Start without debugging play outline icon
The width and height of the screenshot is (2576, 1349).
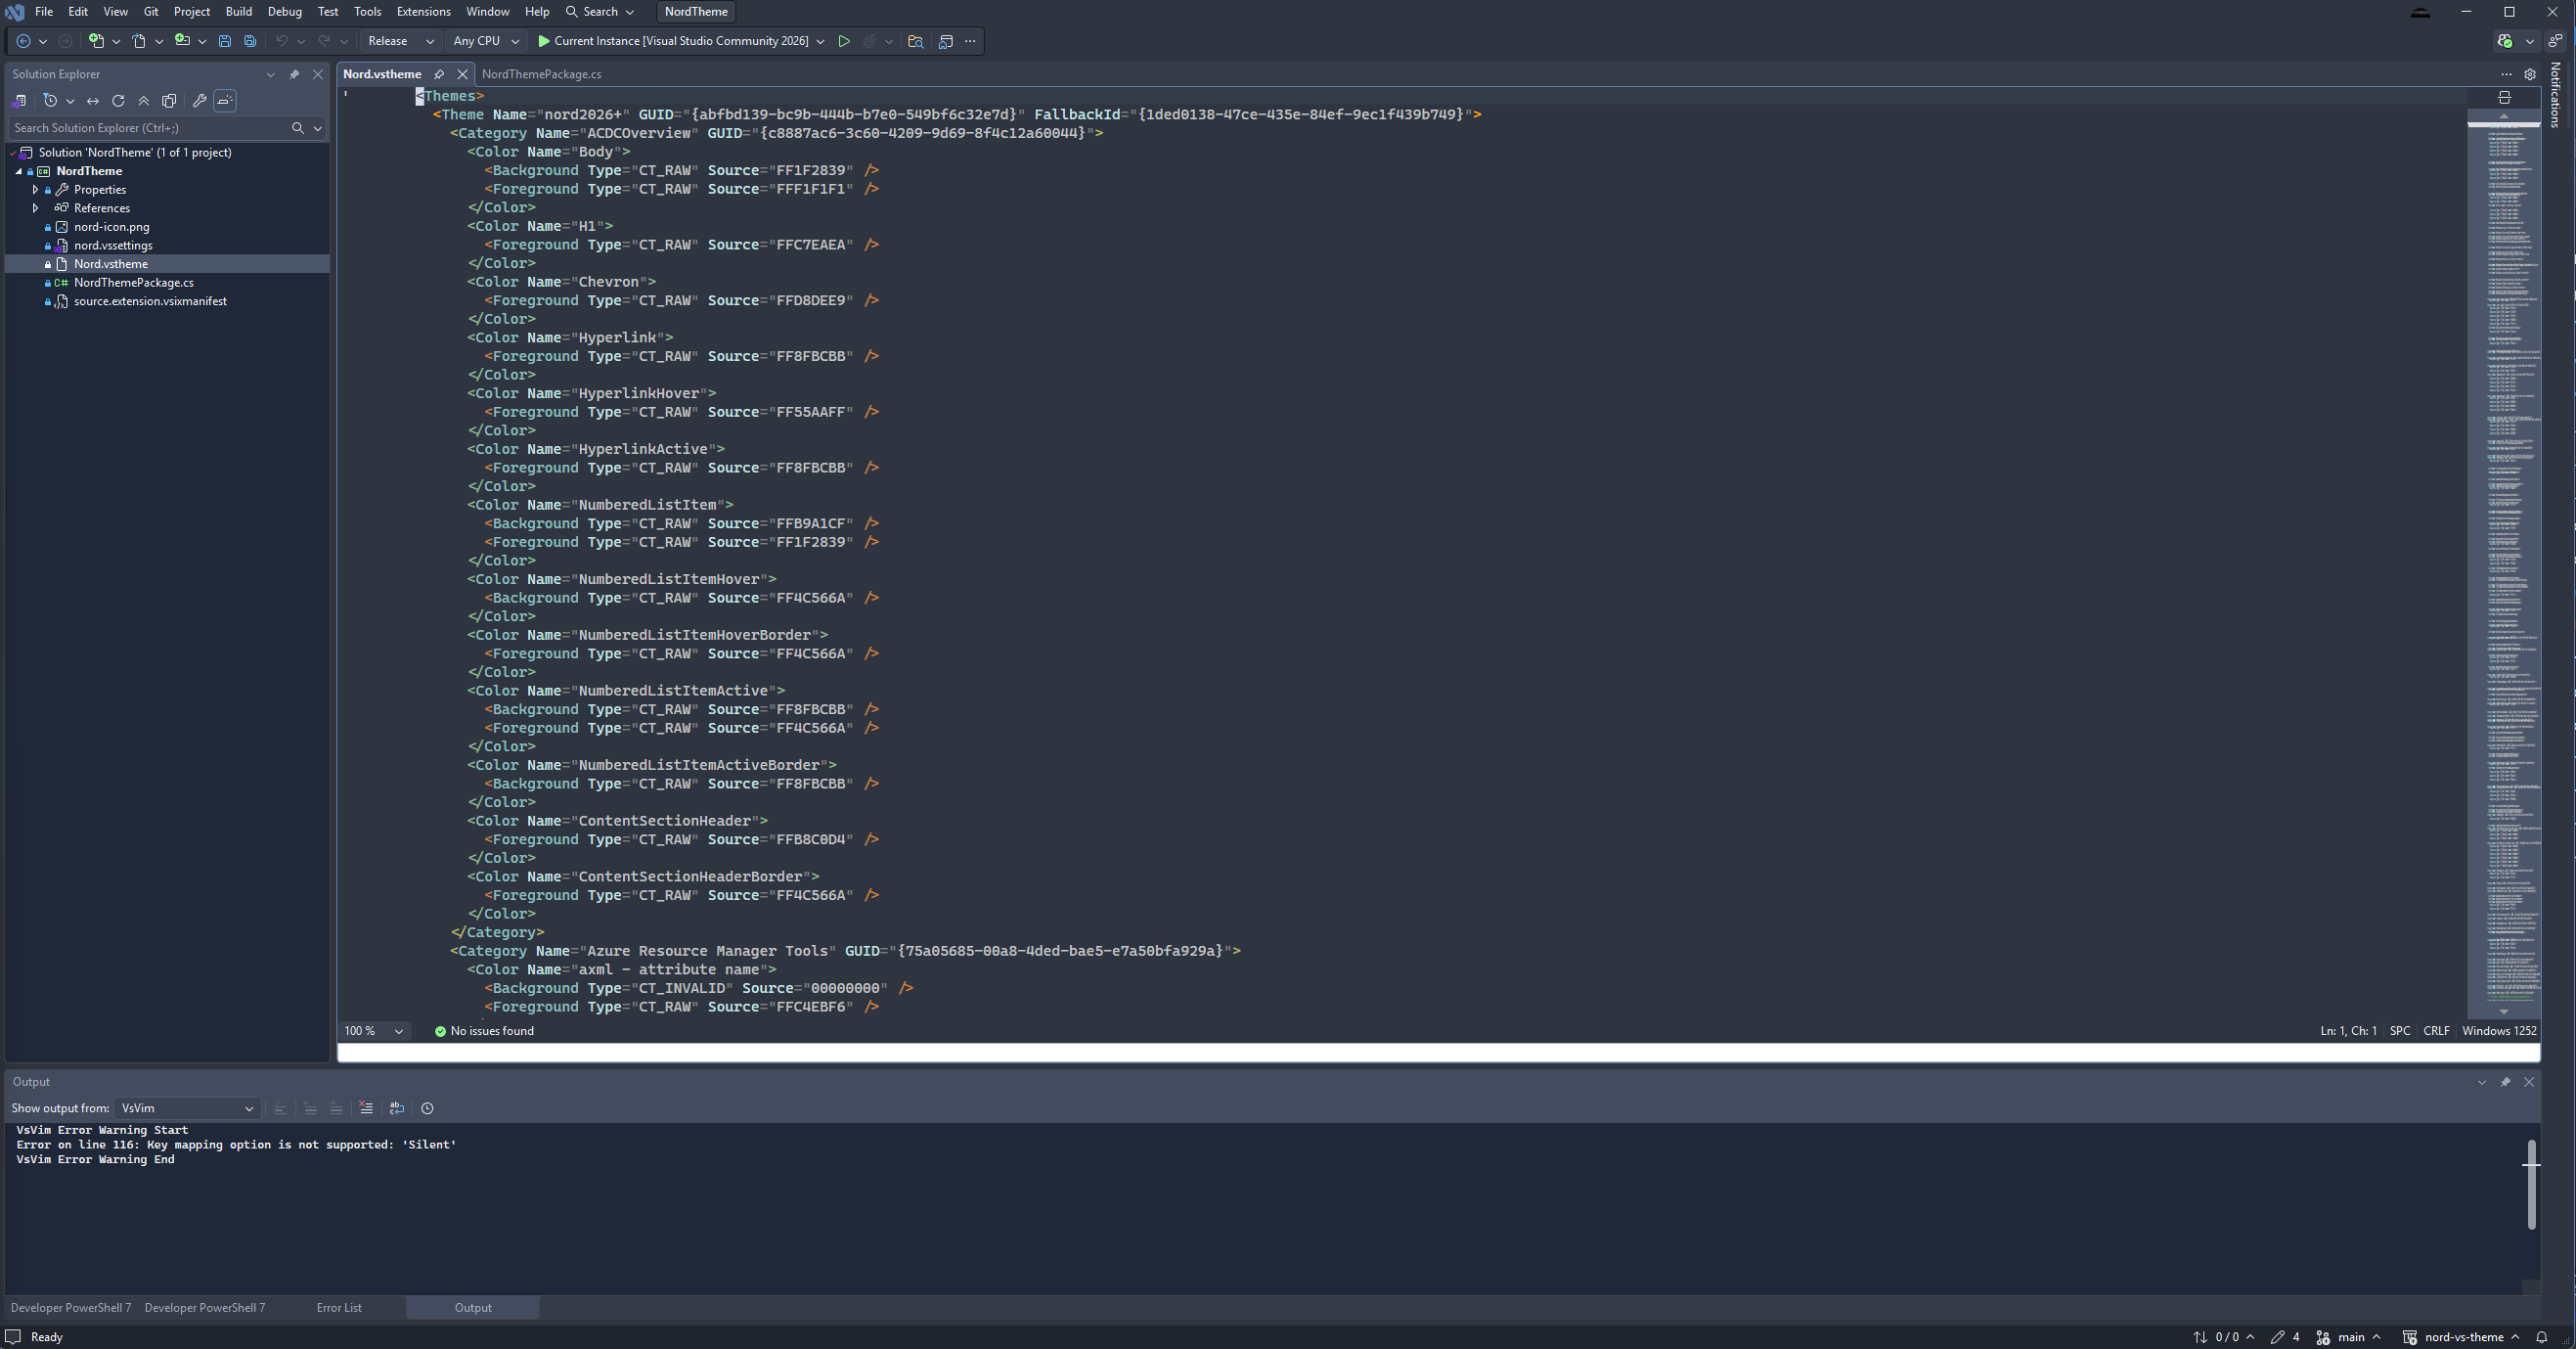[844, 41]
